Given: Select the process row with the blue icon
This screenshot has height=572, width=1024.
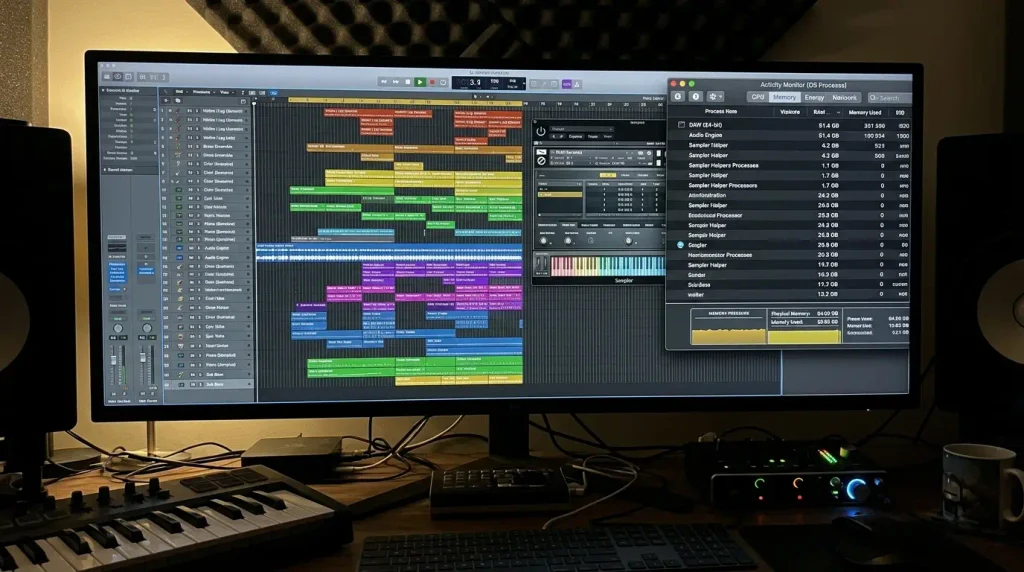Looking at the screenshot, I should (789, 245).
